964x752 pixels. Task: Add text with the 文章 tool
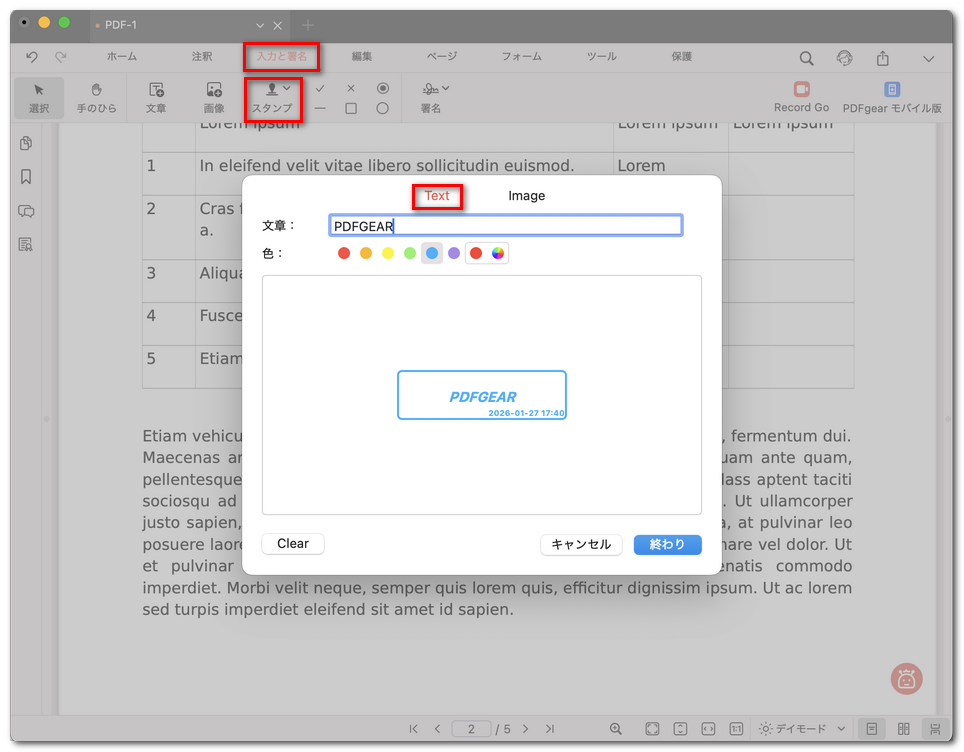(156, 97)
